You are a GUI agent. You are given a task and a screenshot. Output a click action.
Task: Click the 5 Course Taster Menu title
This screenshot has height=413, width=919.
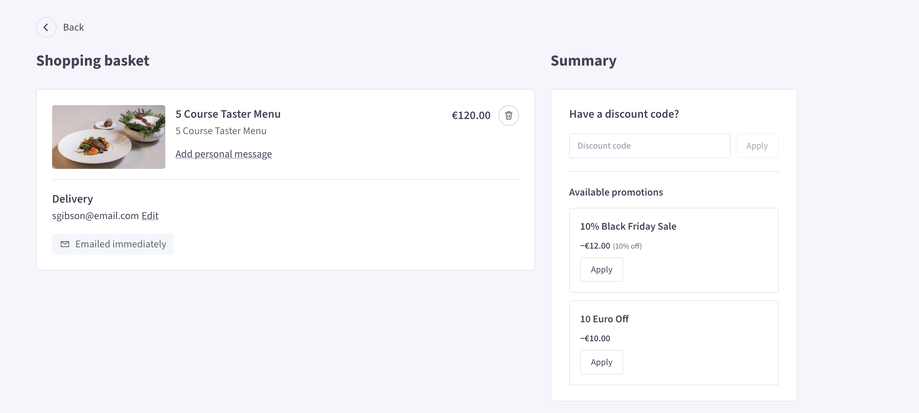click(x=228, y=114)
